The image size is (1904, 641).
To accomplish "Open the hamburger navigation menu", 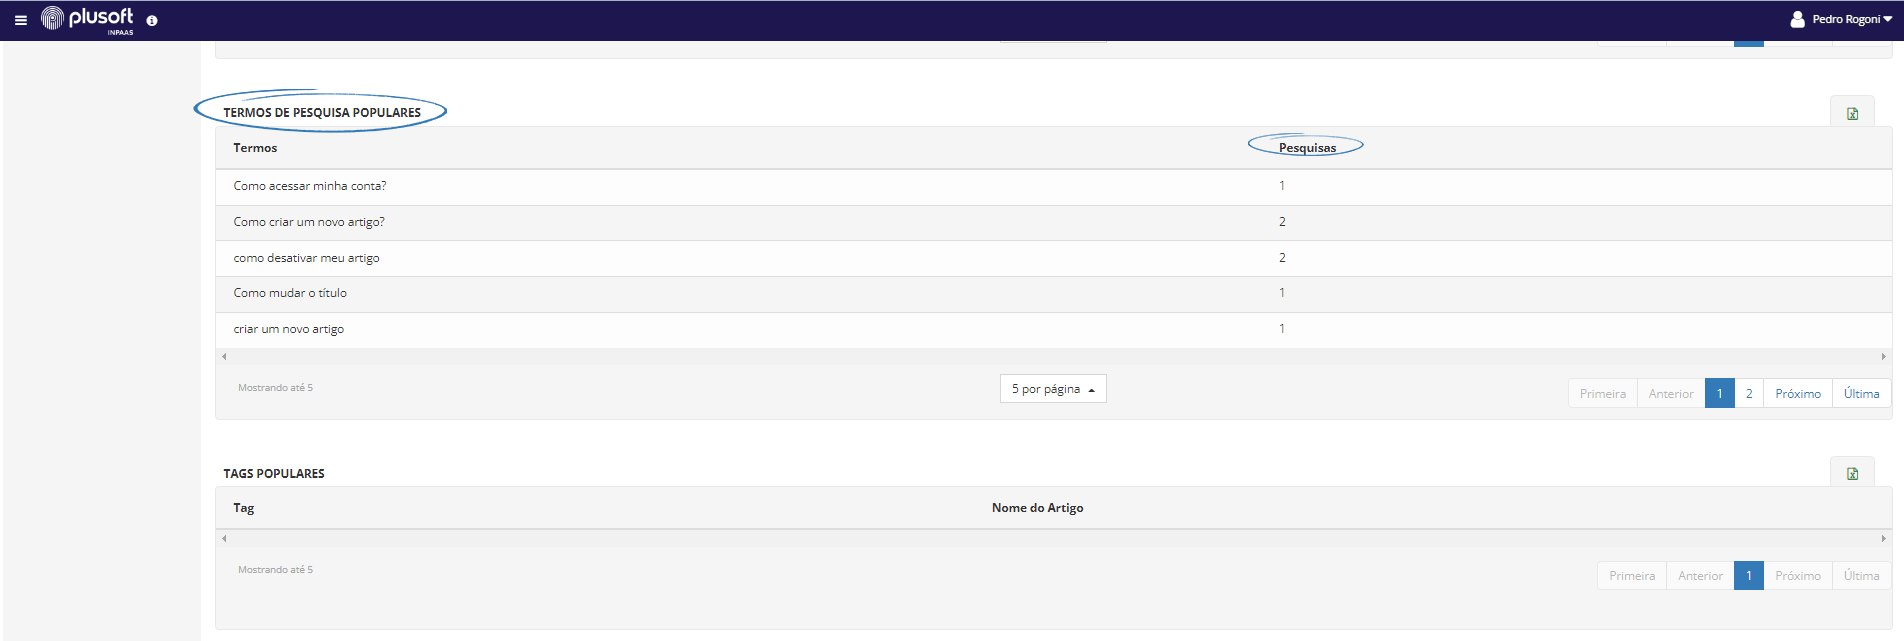I will pos(20,20).
